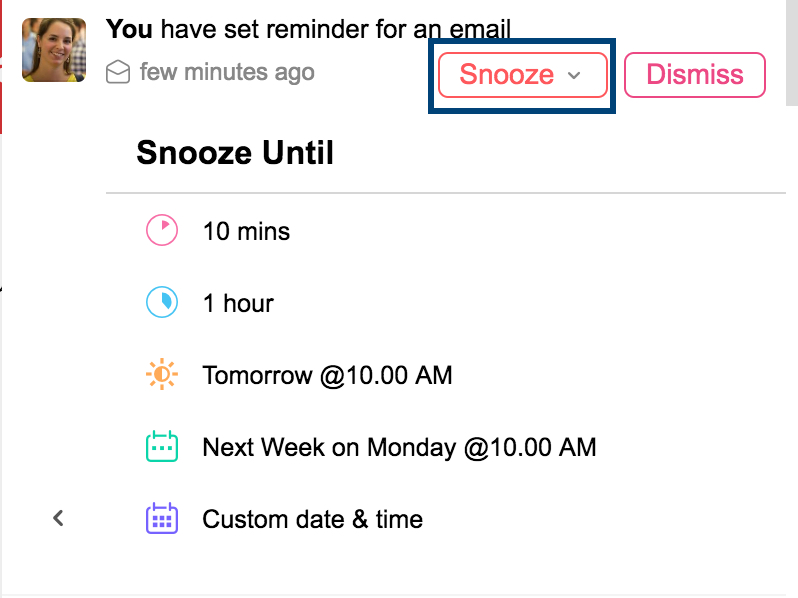The image size is (798, 598).
Task: Click the pink 10 mins timer icon
Action: tap(162, 231)
